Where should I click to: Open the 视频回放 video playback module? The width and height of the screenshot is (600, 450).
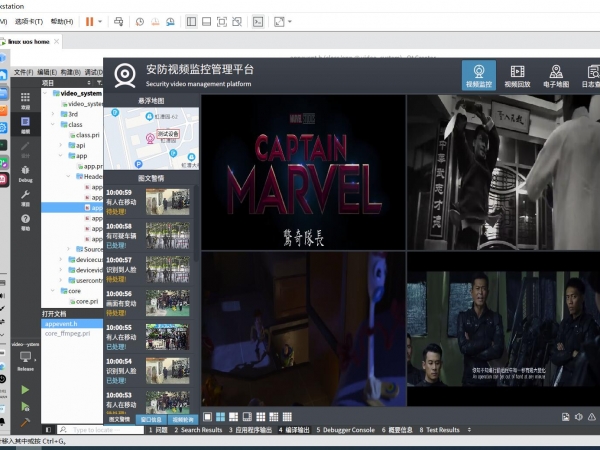517,77
